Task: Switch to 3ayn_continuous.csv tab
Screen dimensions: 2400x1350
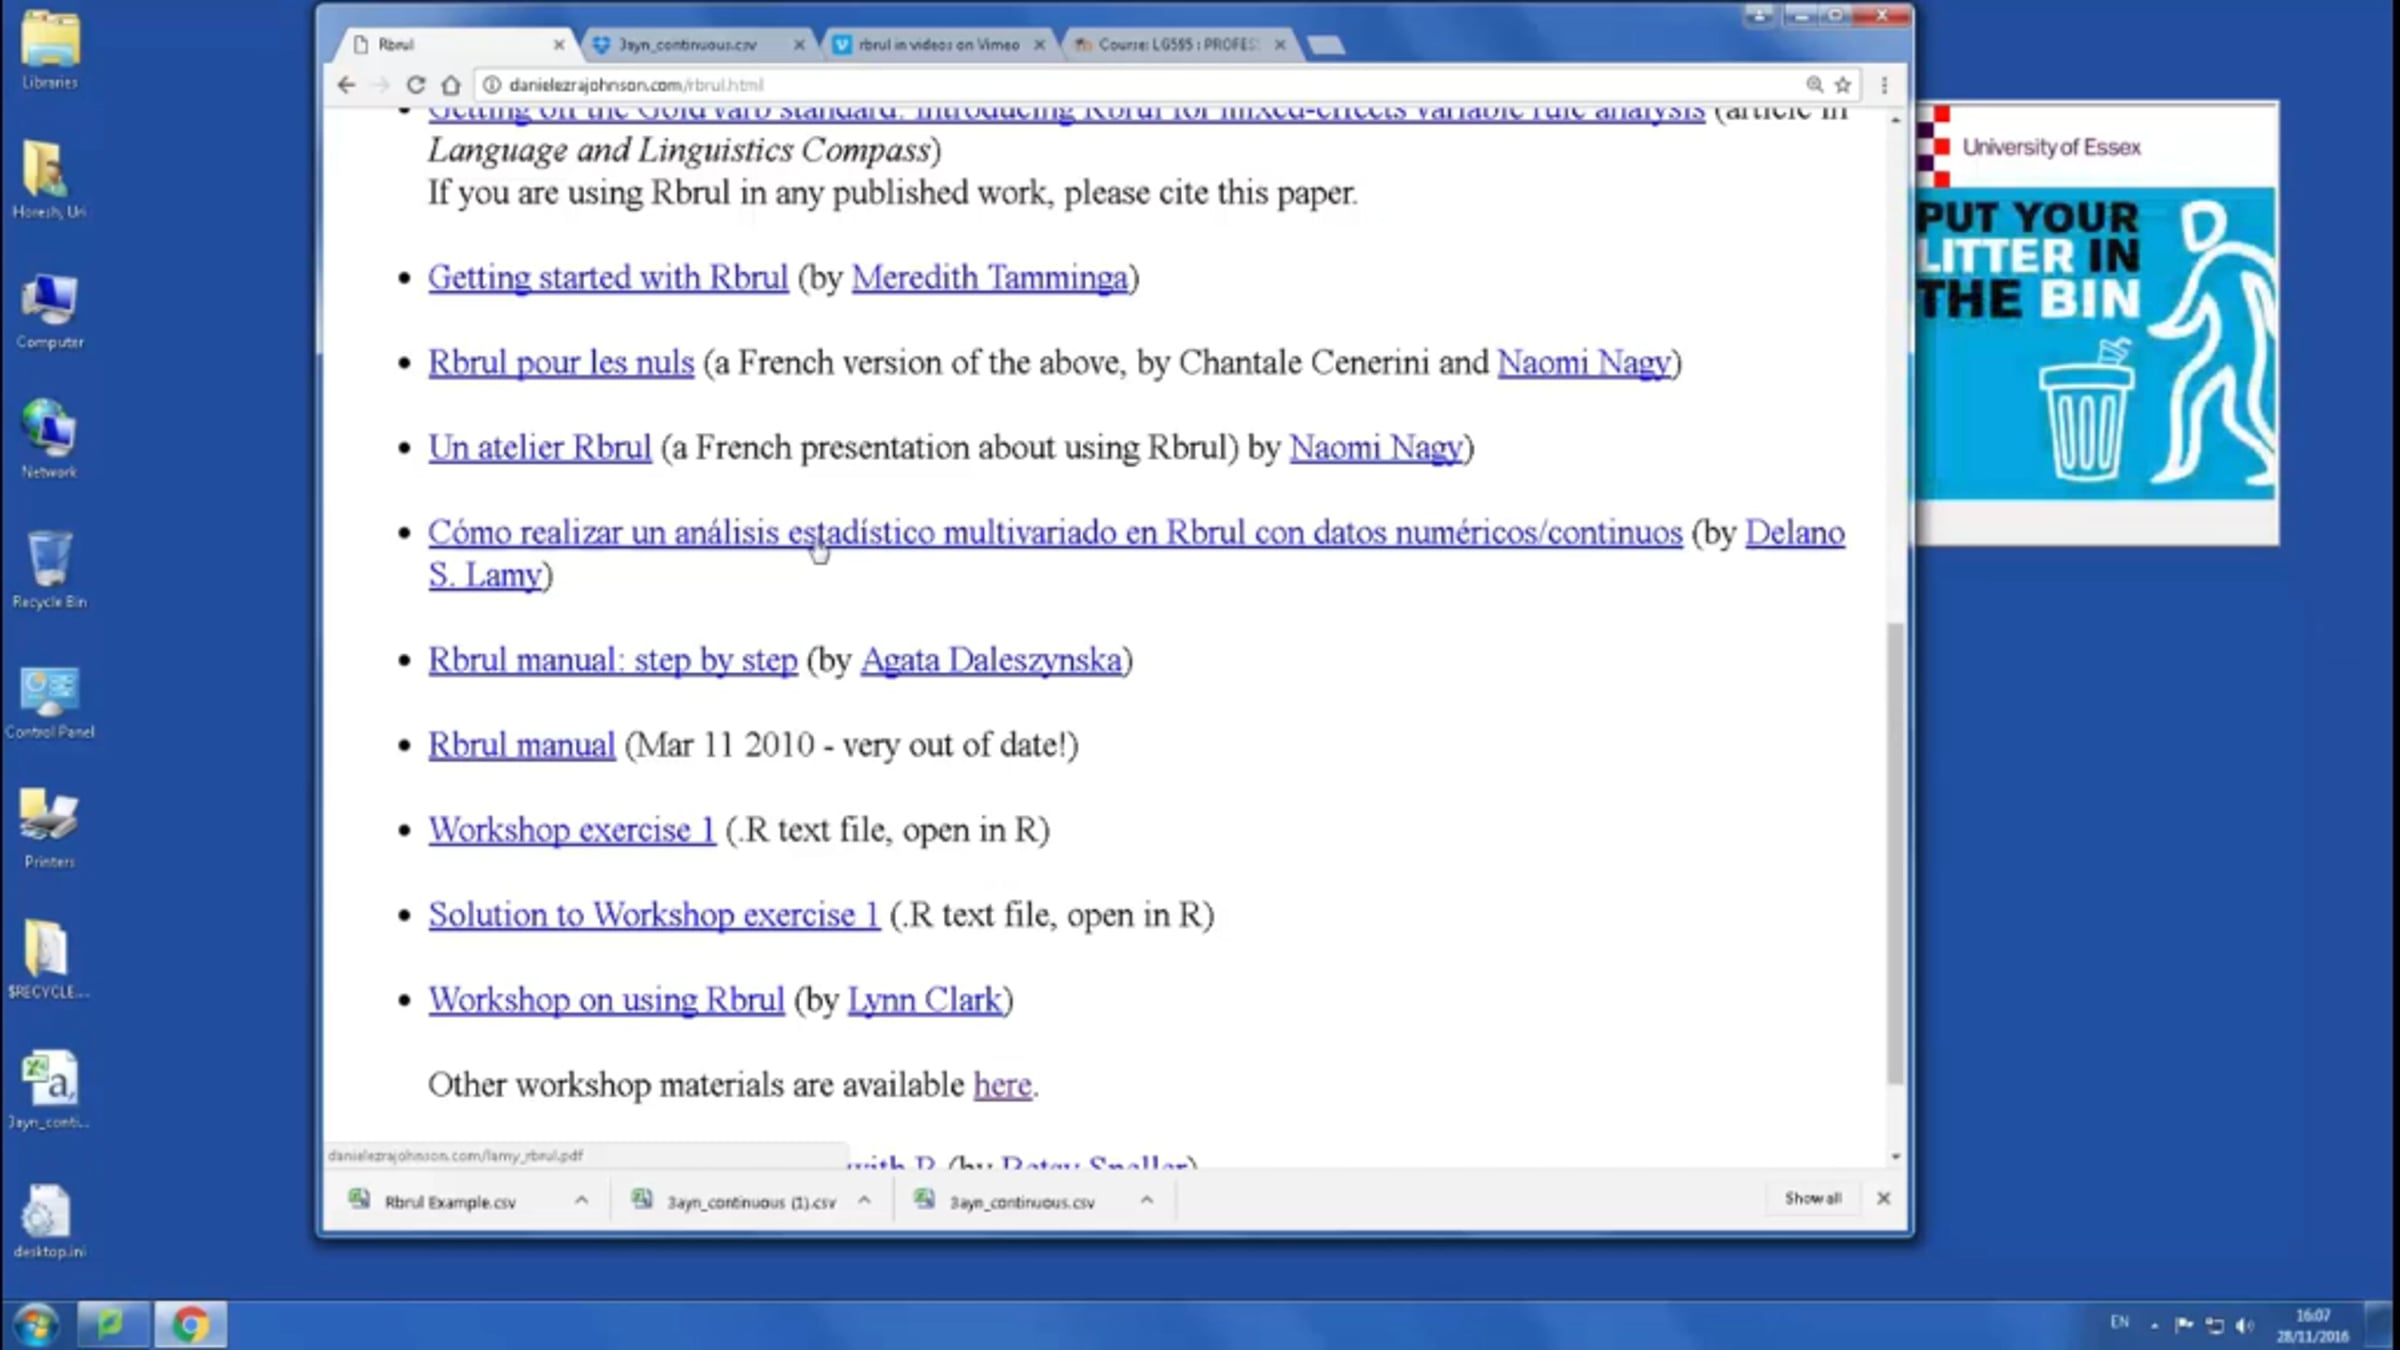Action: point(688,45)
